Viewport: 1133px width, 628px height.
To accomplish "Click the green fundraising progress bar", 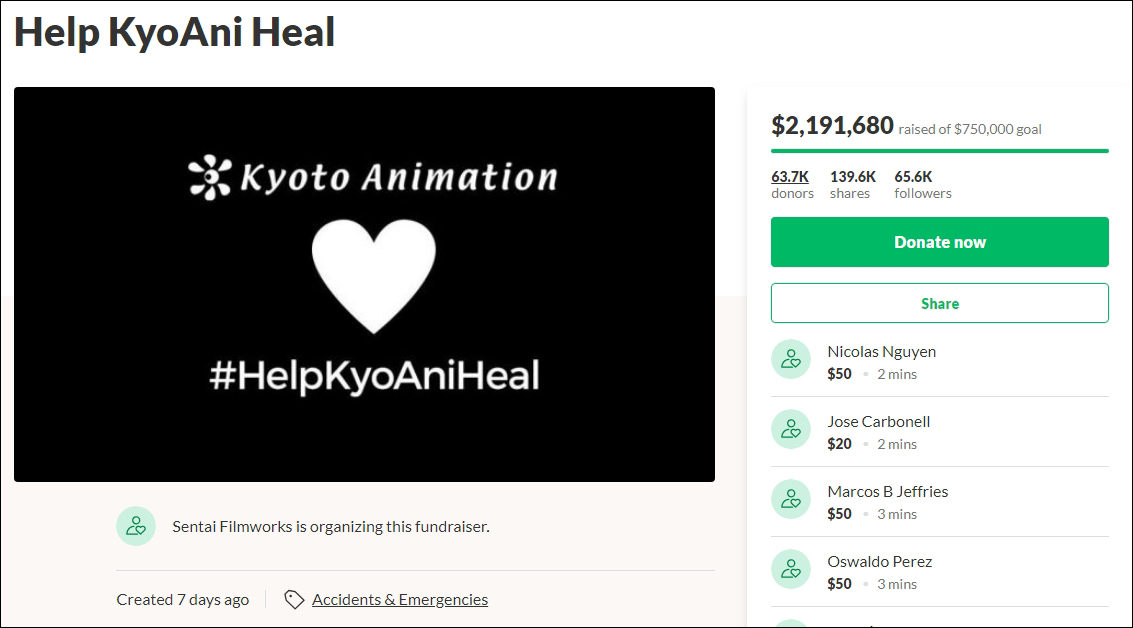I will [939, 151].
